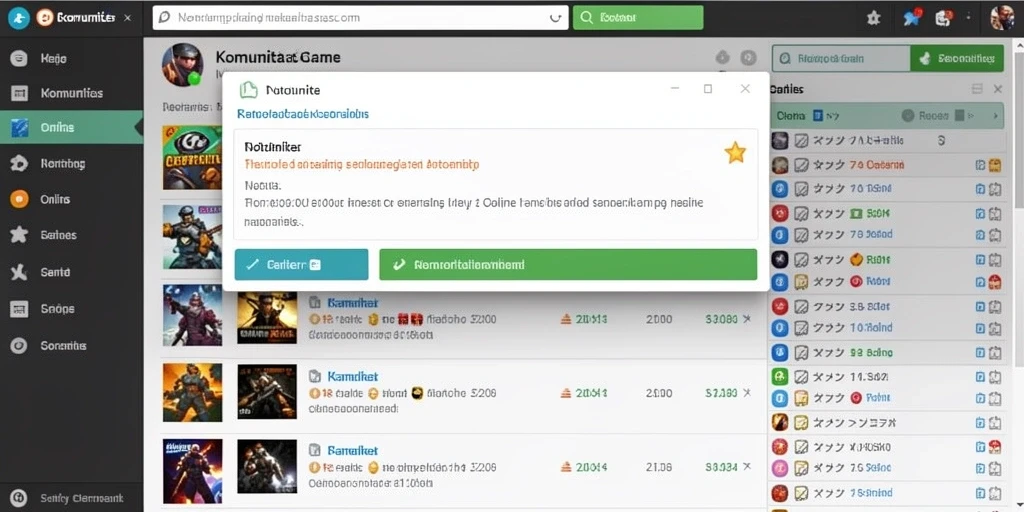This screenshot has height=512, width=1024.
Task: Toggle the yellow star favorite in dialog
Action: pos(735,153)
